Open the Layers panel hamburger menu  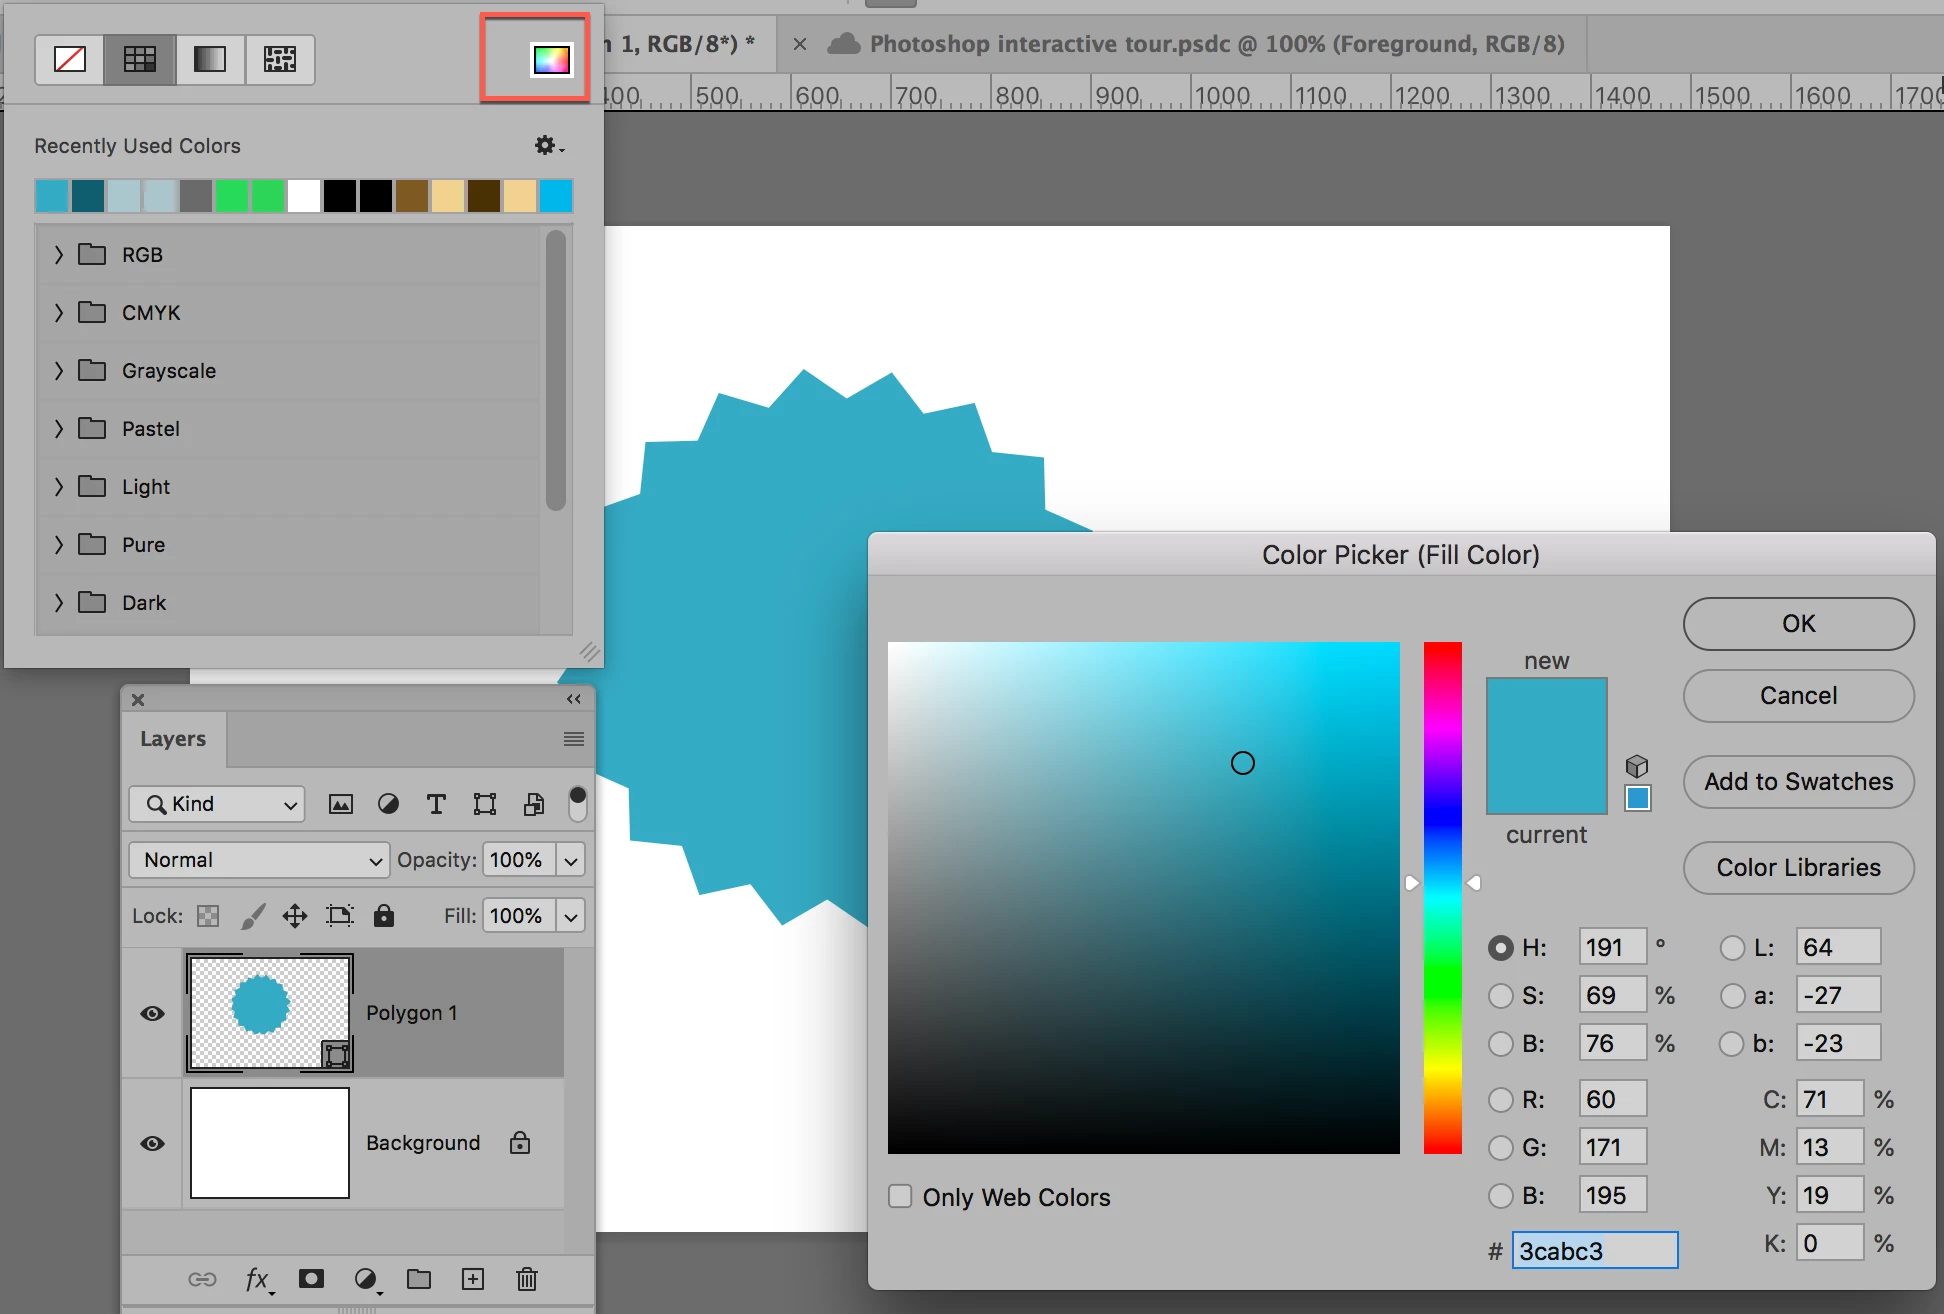pos(573,739)
